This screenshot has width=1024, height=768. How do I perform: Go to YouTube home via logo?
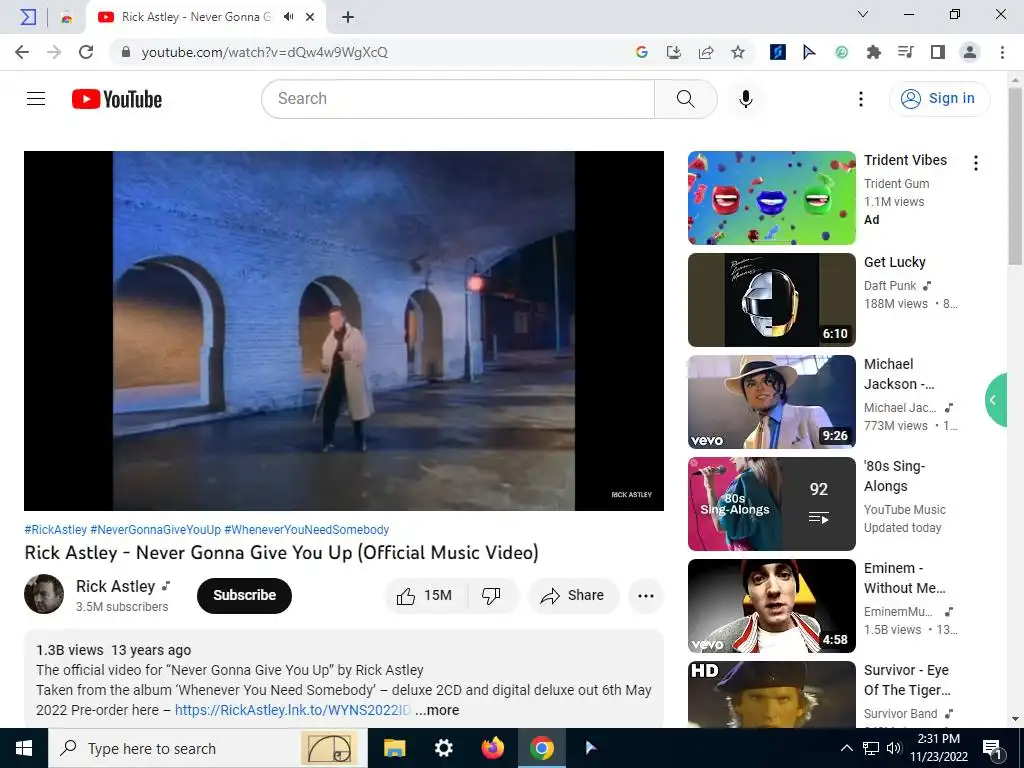[x=117, y=99]
